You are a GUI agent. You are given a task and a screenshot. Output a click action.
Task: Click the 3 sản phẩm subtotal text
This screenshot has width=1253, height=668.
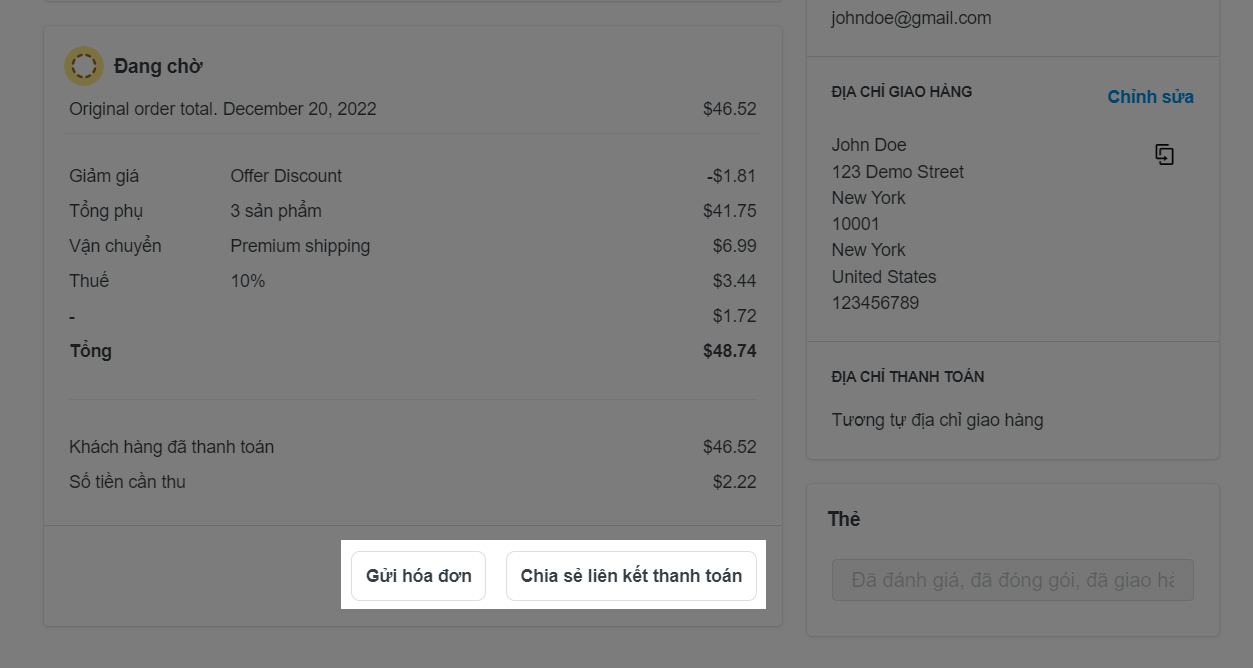coord(276,211)
